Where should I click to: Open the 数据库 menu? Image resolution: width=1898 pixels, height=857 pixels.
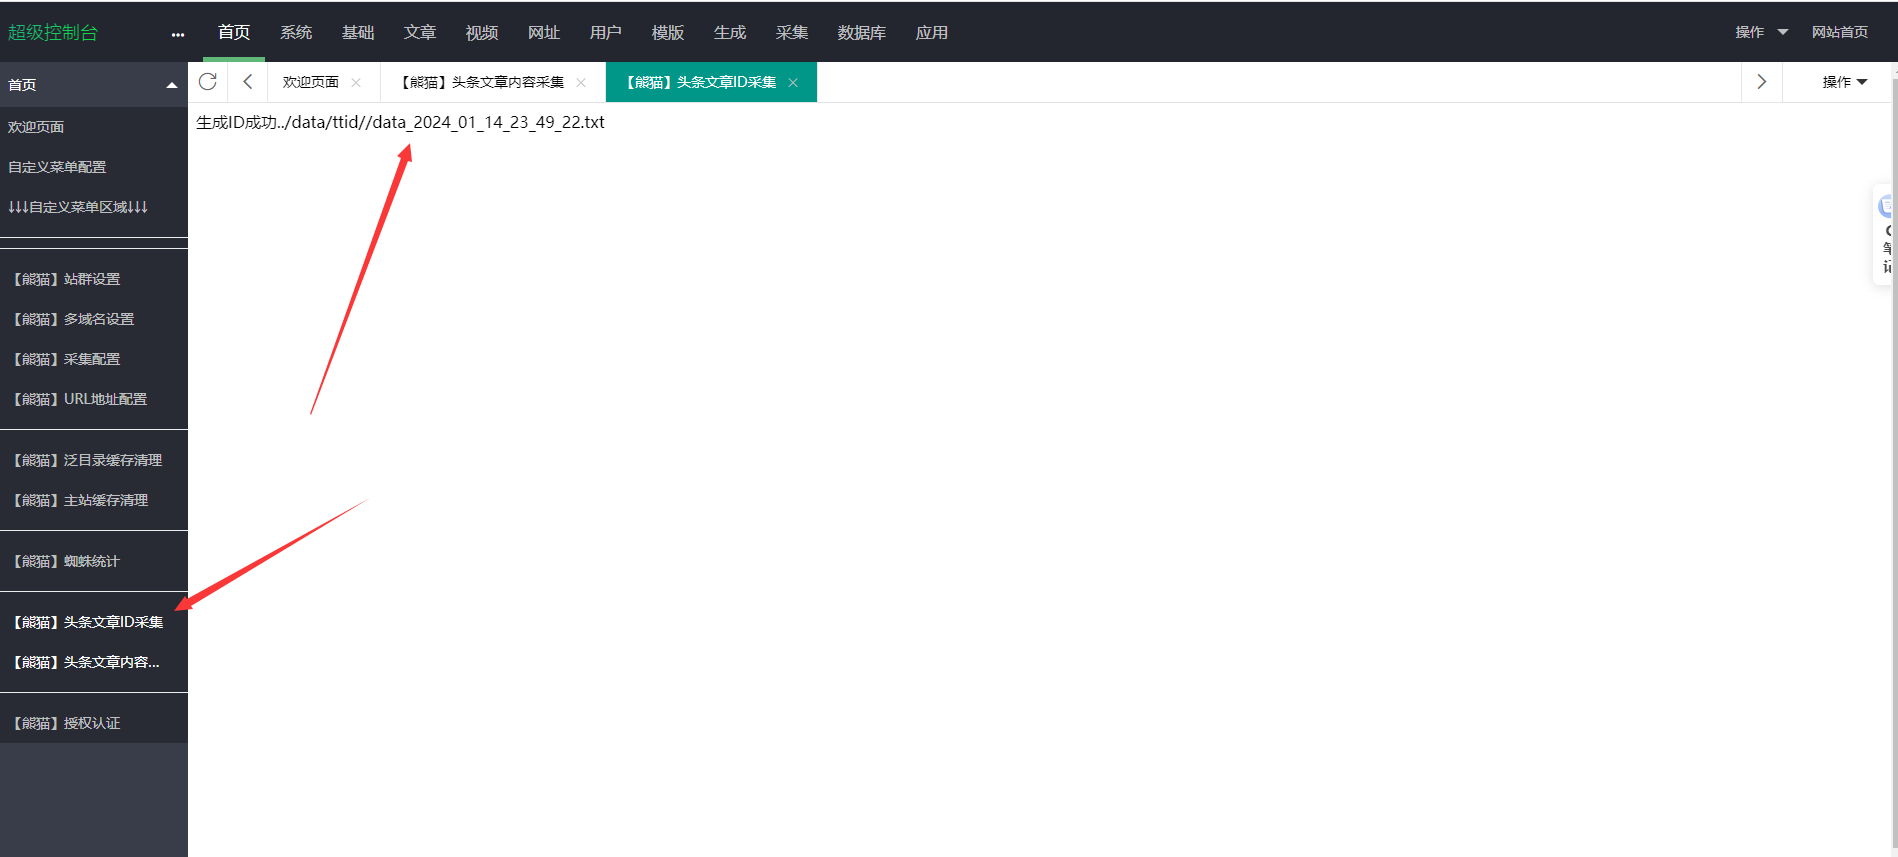862,32
